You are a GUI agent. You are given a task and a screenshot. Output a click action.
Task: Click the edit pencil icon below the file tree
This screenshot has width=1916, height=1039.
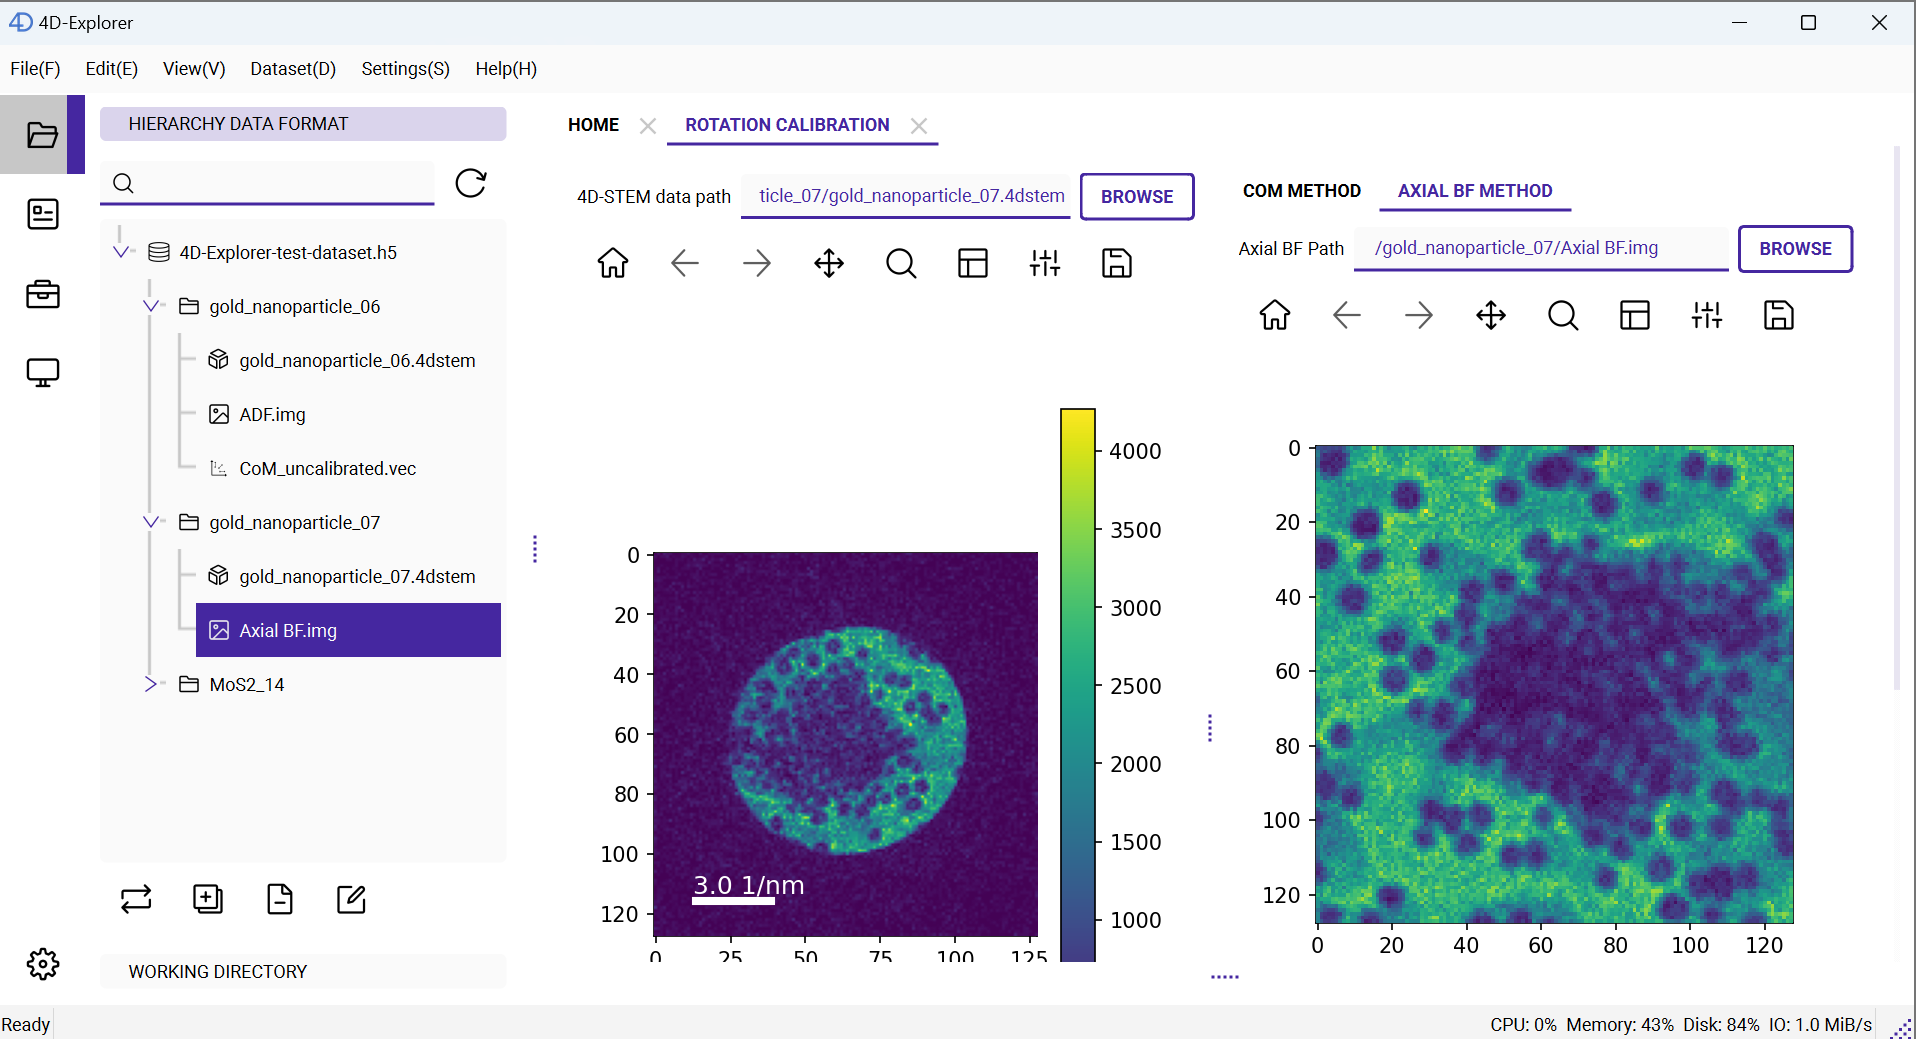(x=352, y=899)
